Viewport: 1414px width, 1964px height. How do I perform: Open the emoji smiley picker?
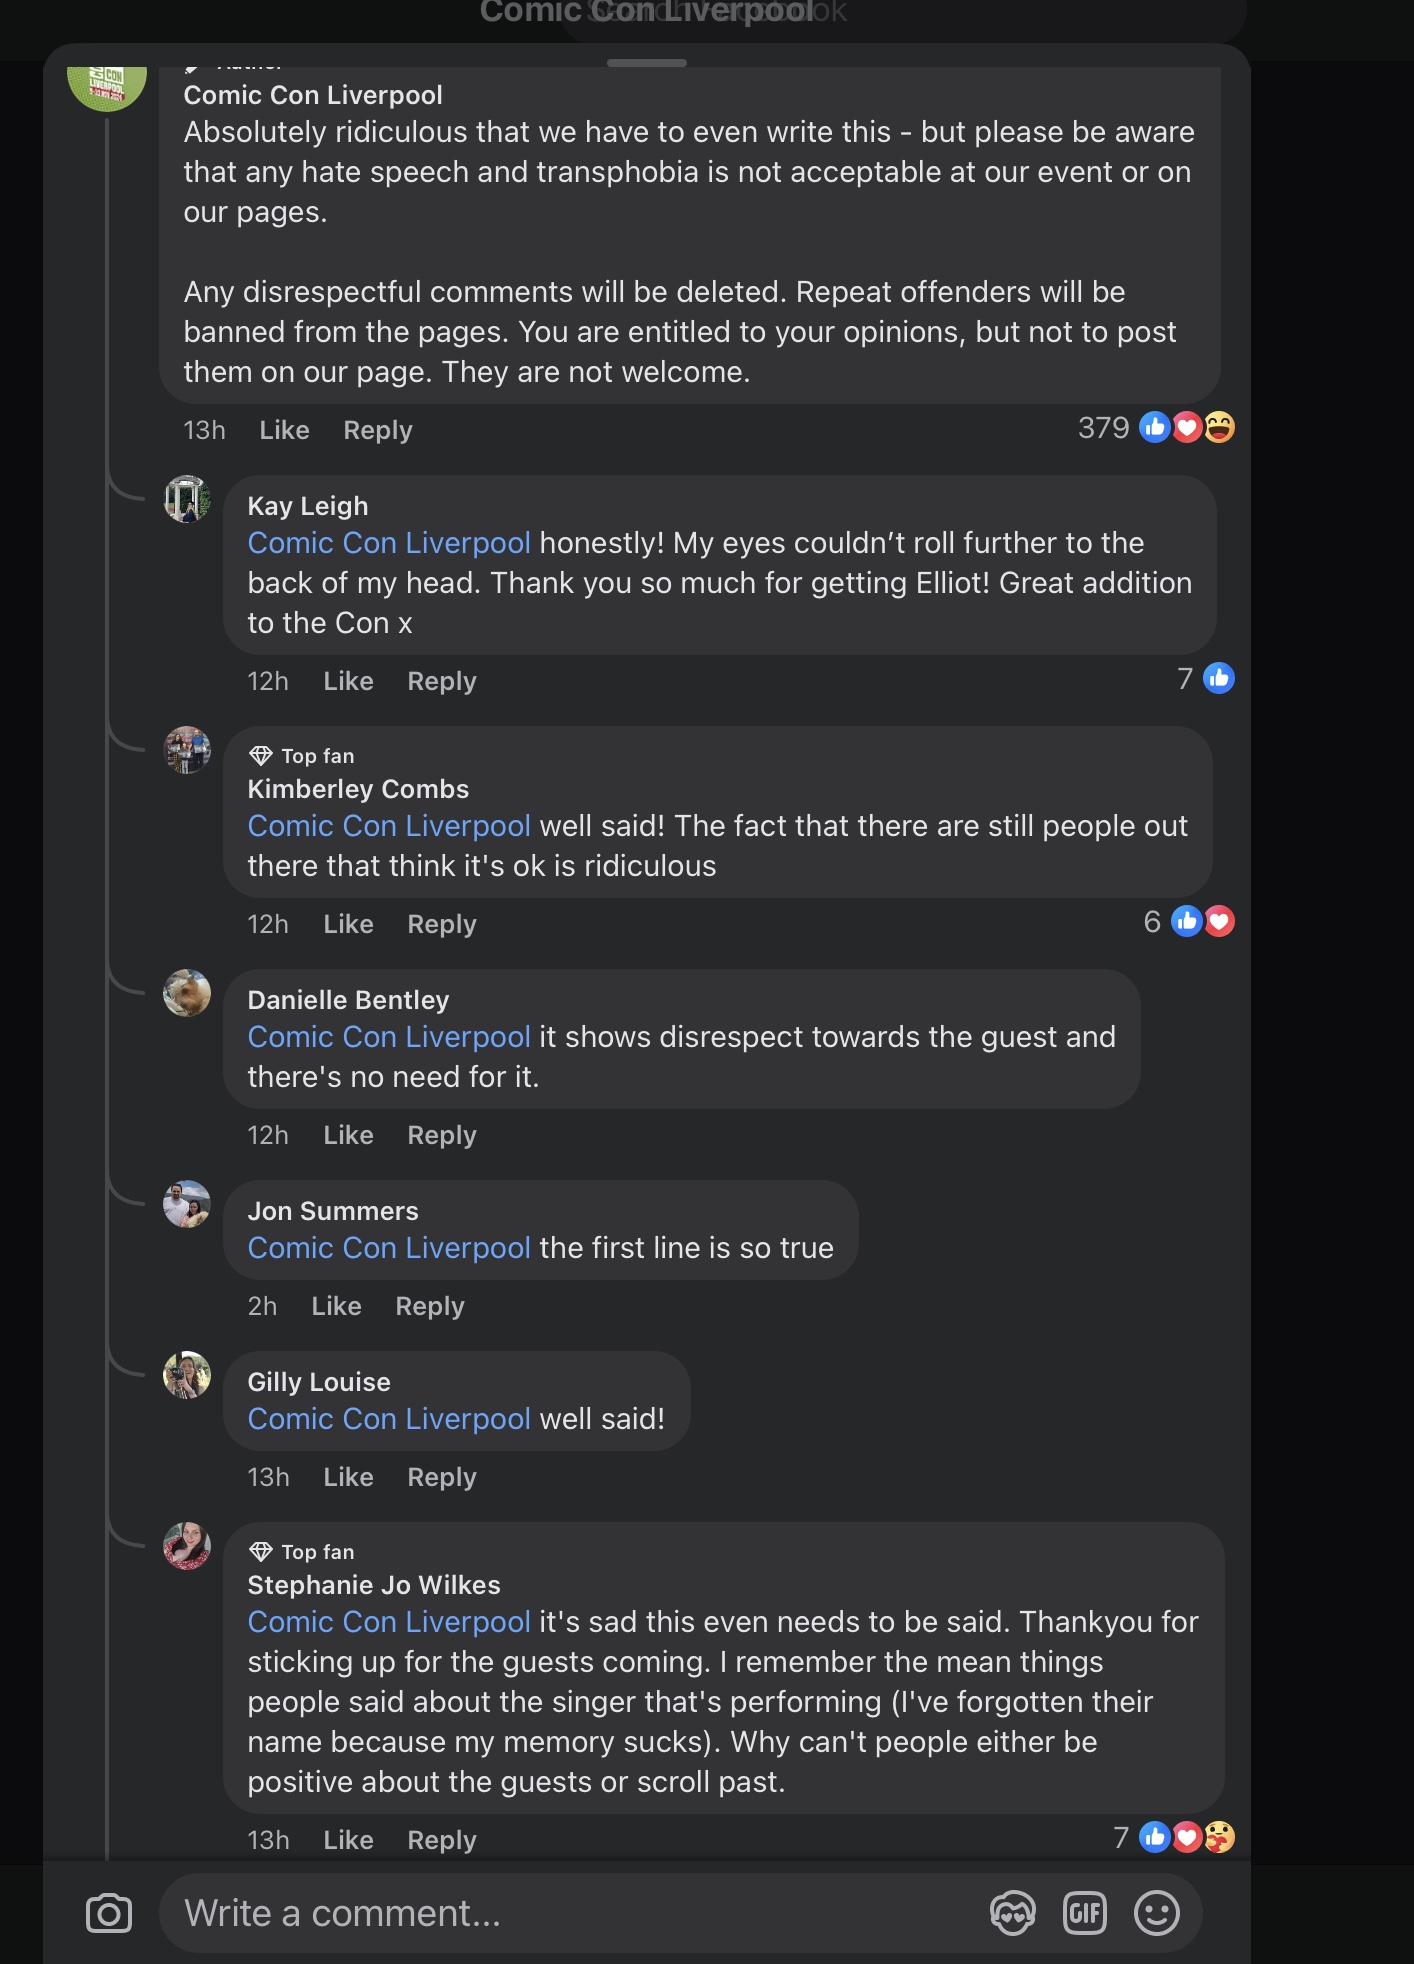pyautogui.click(x=1157, y=1914)
